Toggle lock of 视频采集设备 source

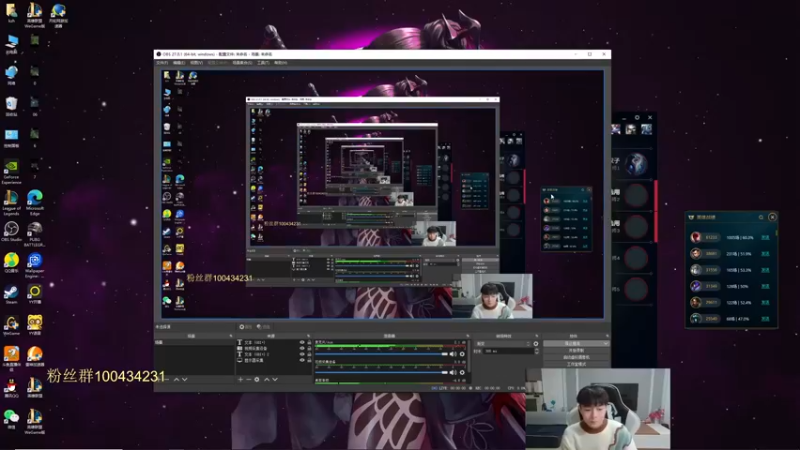pyautogui.click(x=309, y=348)
